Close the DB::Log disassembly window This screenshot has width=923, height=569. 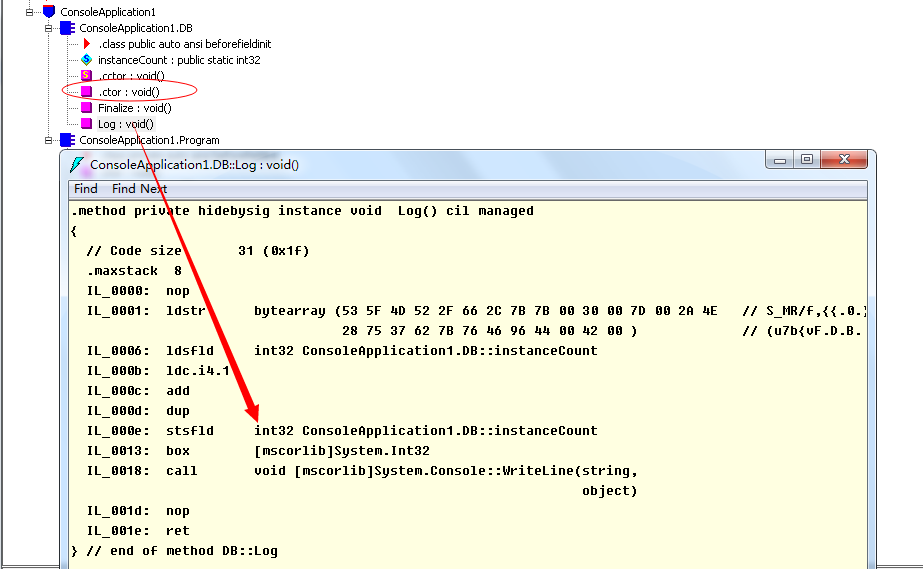[x=844, y=159]
